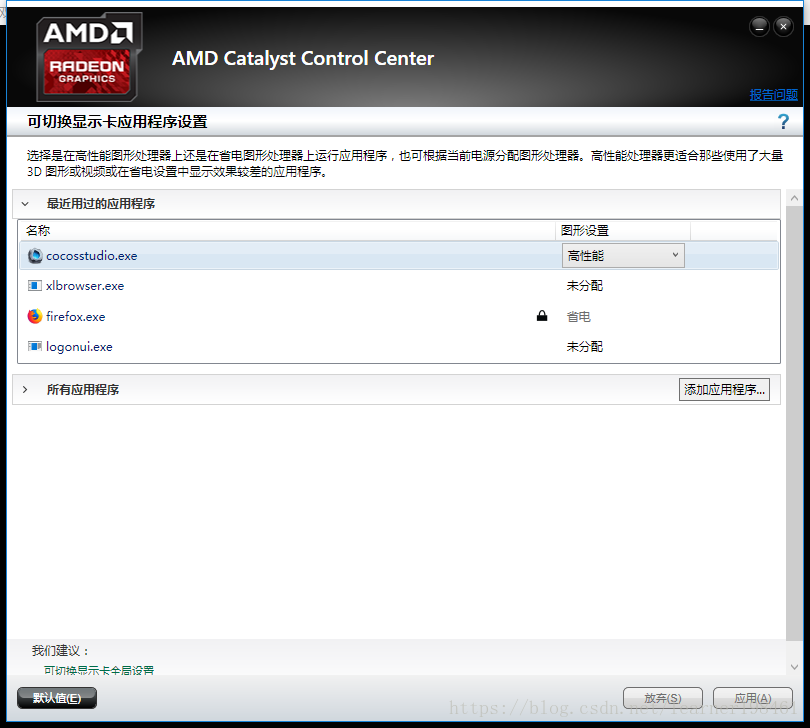810x728 pixels.
Task: Open the 高性能 dropdown for cocosstudio.exe
Action: point(623,256)
